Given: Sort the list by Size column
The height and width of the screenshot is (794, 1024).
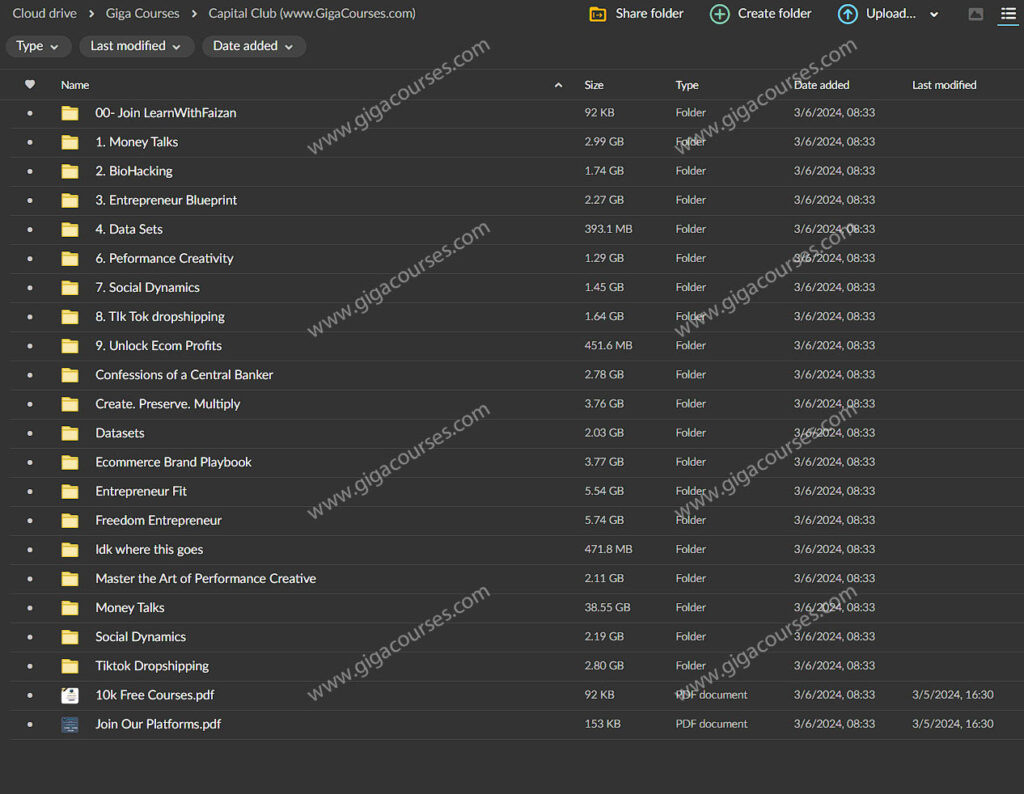Looking at the screenshot, I should pos(594,85).
